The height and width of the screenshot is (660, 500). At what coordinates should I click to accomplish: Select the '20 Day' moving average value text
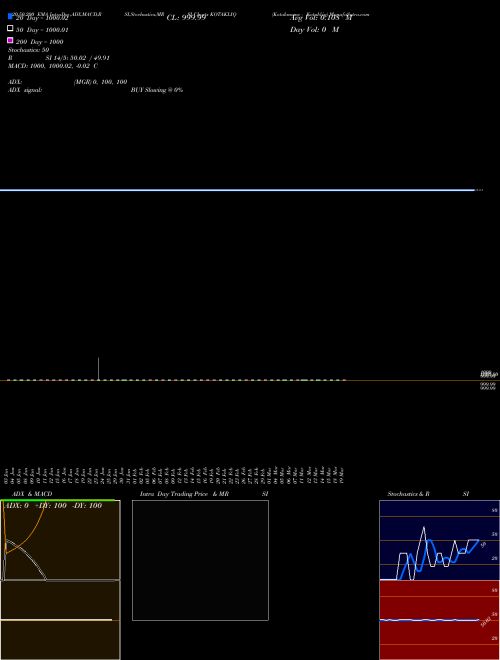[x=42, y=18]
